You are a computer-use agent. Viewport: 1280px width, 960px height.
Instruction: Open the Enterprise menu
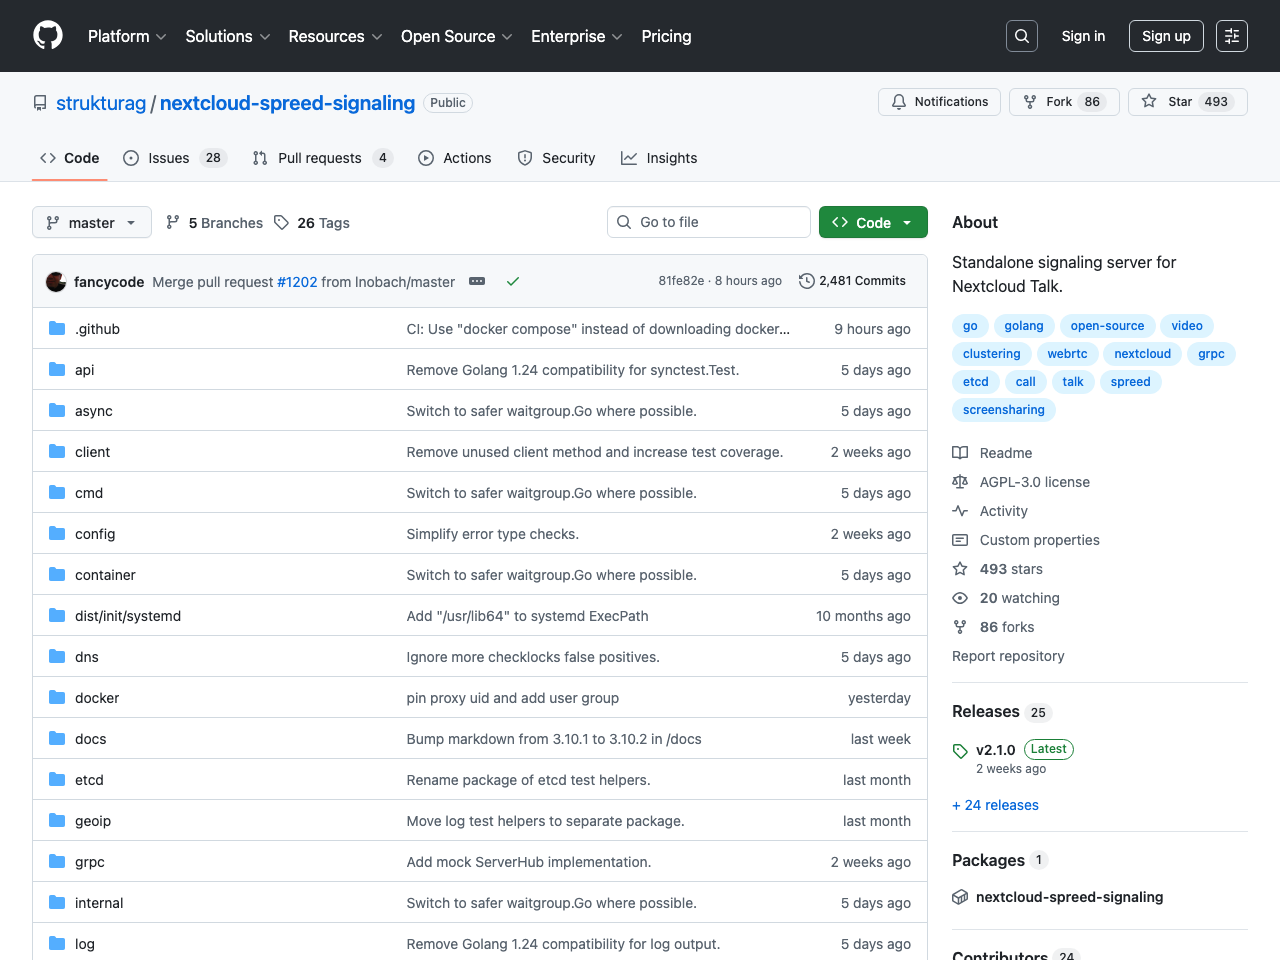click(570, 36)
